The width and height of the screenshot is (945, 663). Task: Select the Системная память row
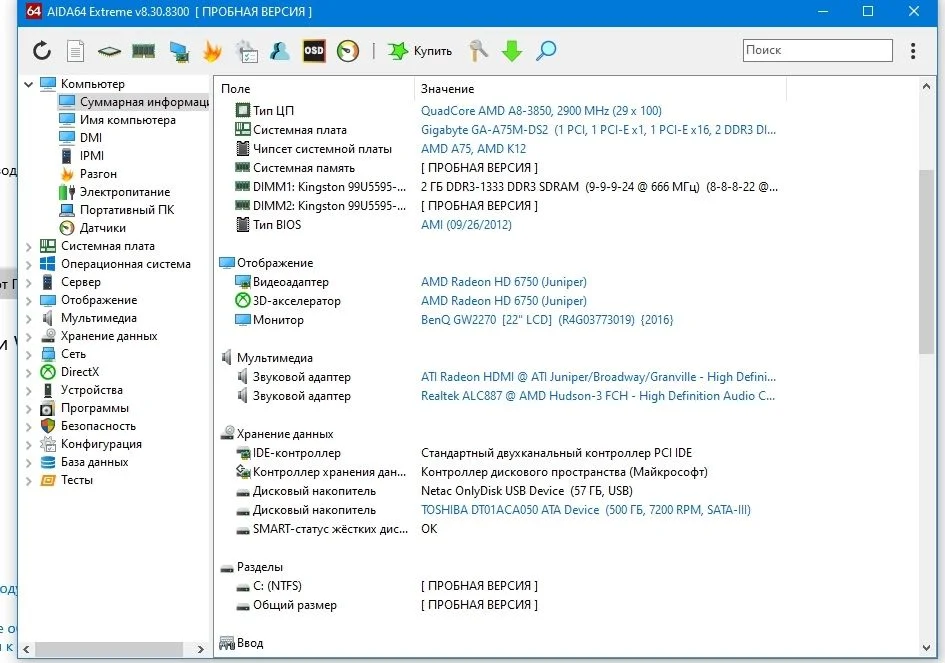click(386, 168)
